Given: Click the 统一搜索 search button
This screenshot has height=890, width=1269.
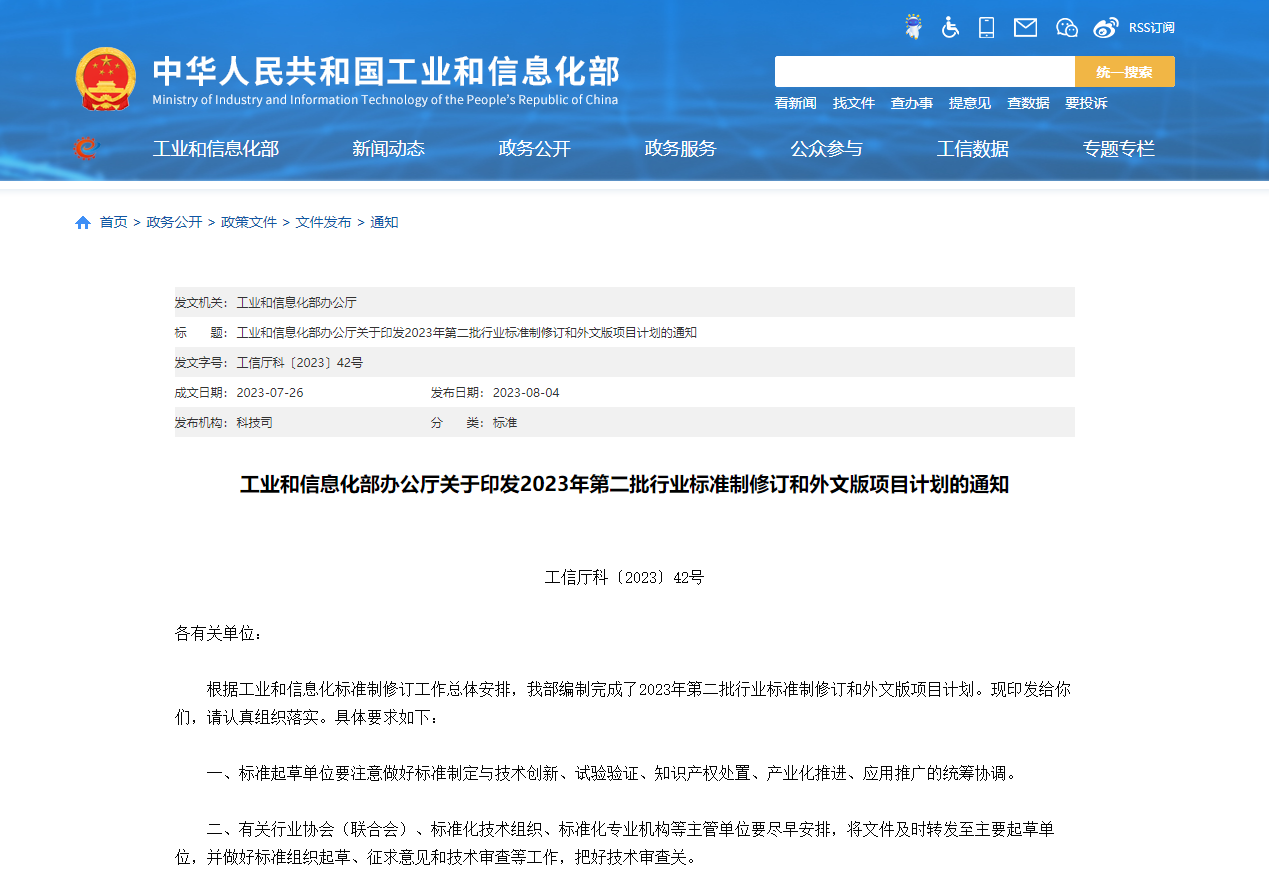Looking at the screenshot, I should [x=1125, y=72].
